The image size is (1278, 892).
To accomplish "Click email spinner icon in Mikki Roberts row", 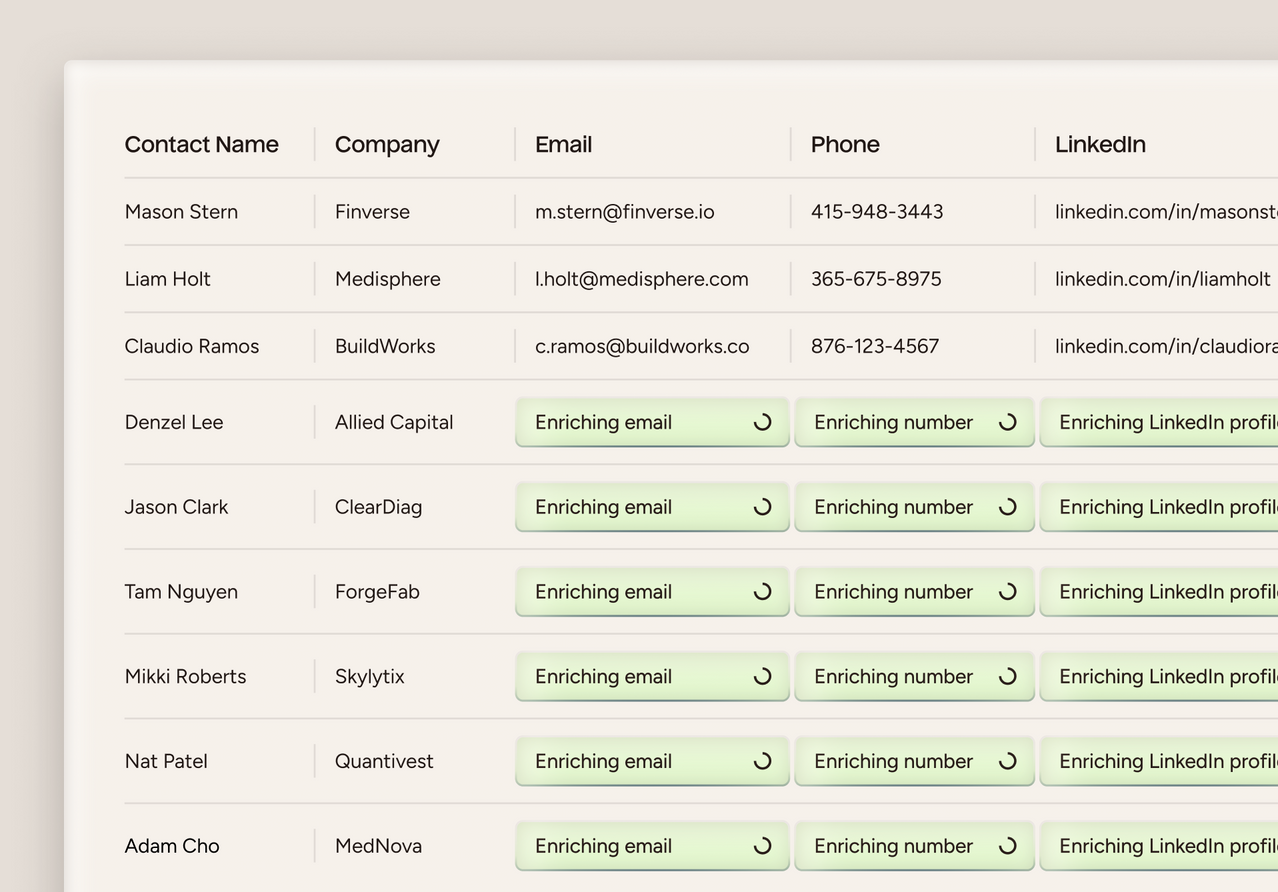I will (762, 676).
